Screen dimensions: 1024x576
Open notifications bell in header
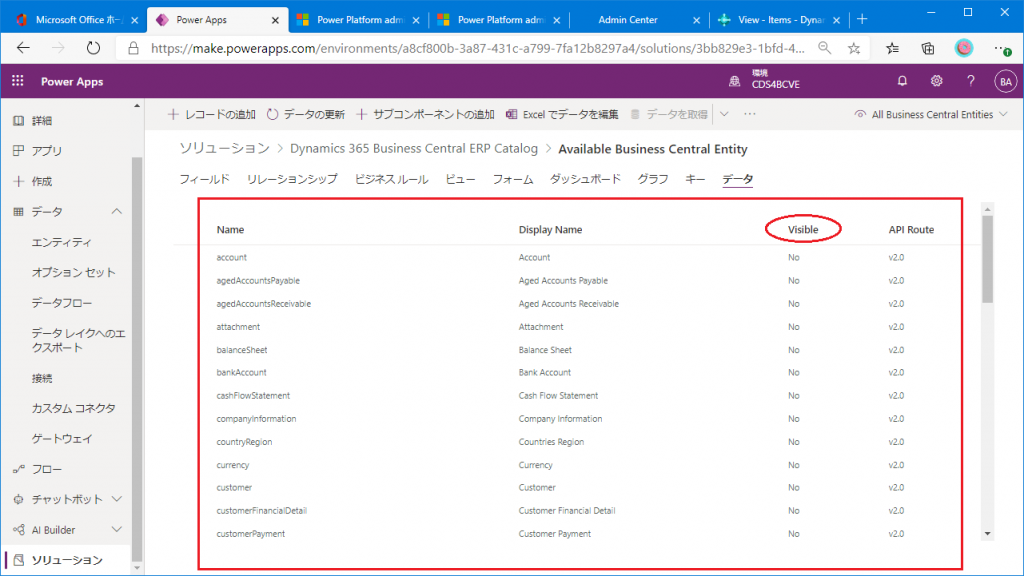(902, 81)
